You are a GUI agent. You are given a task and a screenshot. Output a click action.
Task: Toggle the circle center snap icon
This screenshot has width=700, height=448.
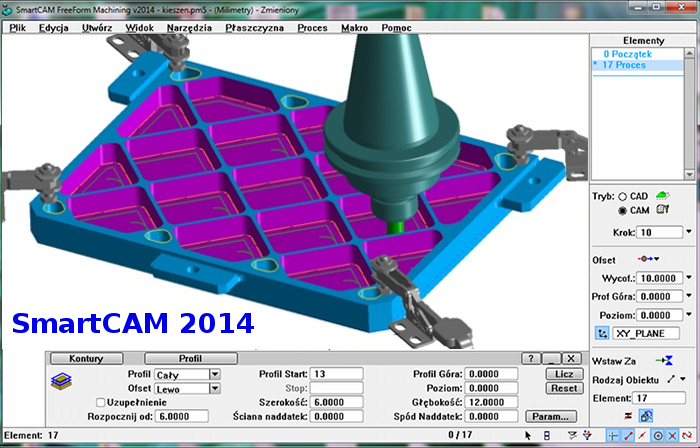point(658,435)
